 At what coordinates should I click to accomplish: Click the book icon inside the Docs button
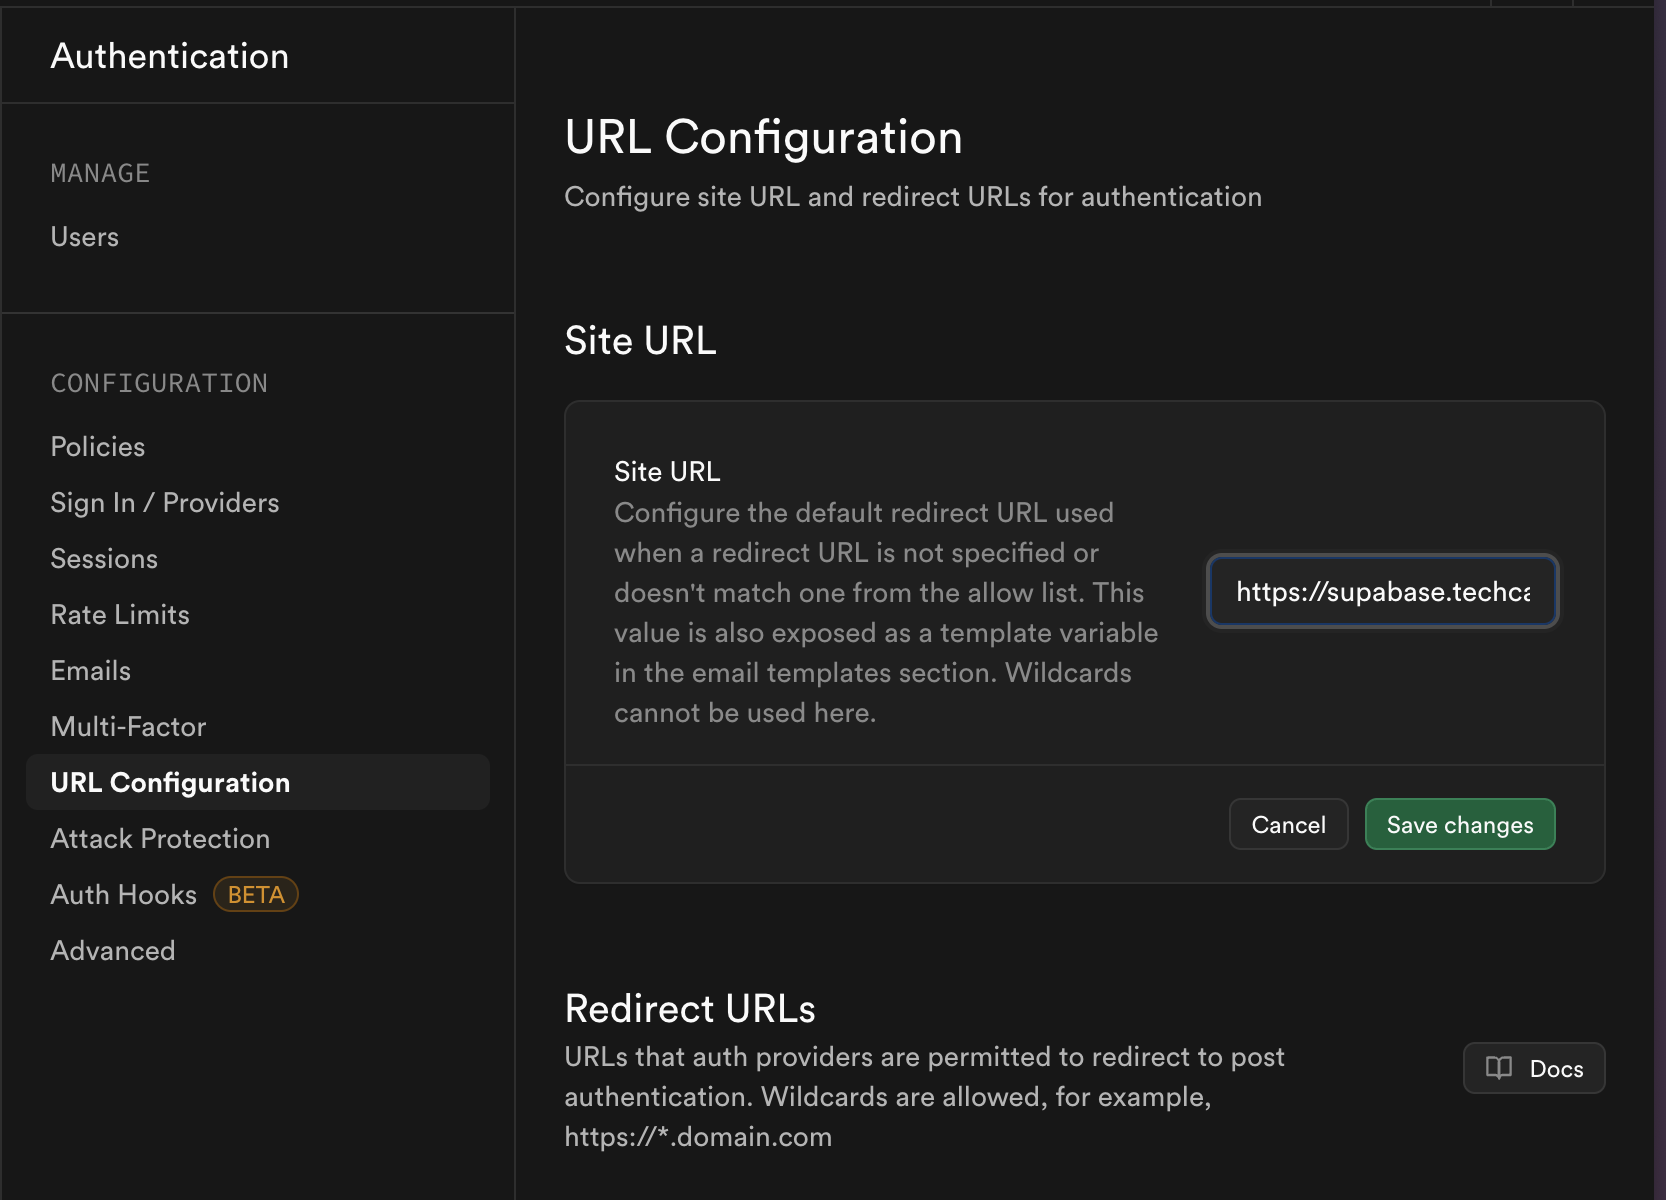click(1499, 1068)
